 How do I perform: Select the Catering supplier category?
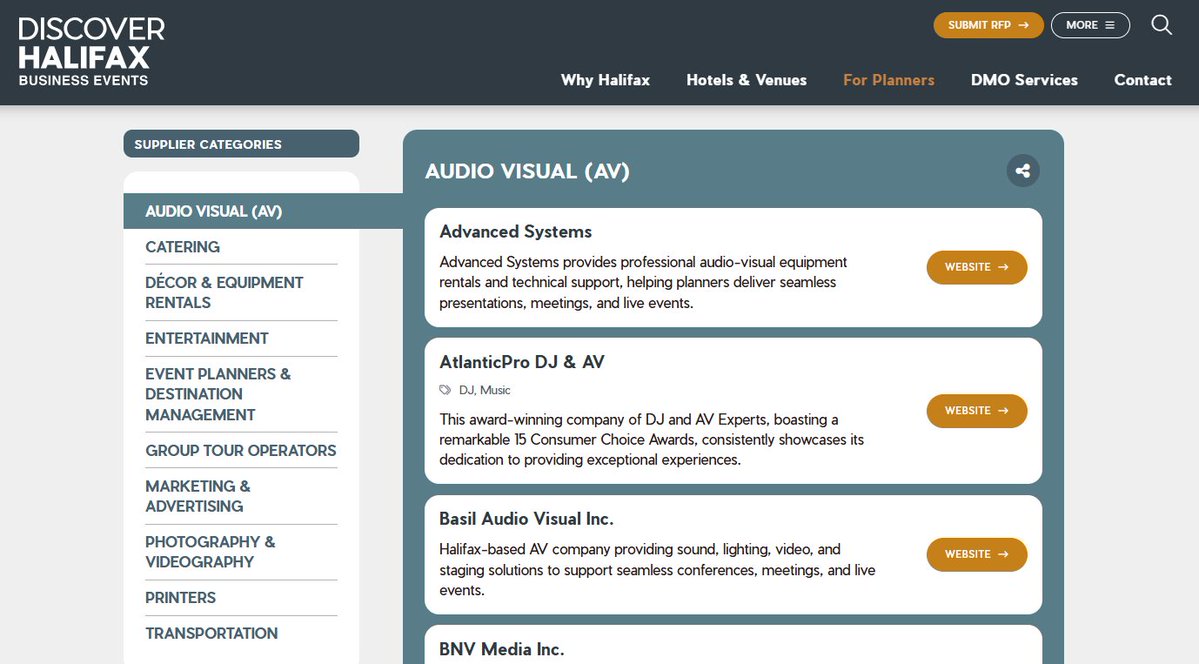[182, 247]
